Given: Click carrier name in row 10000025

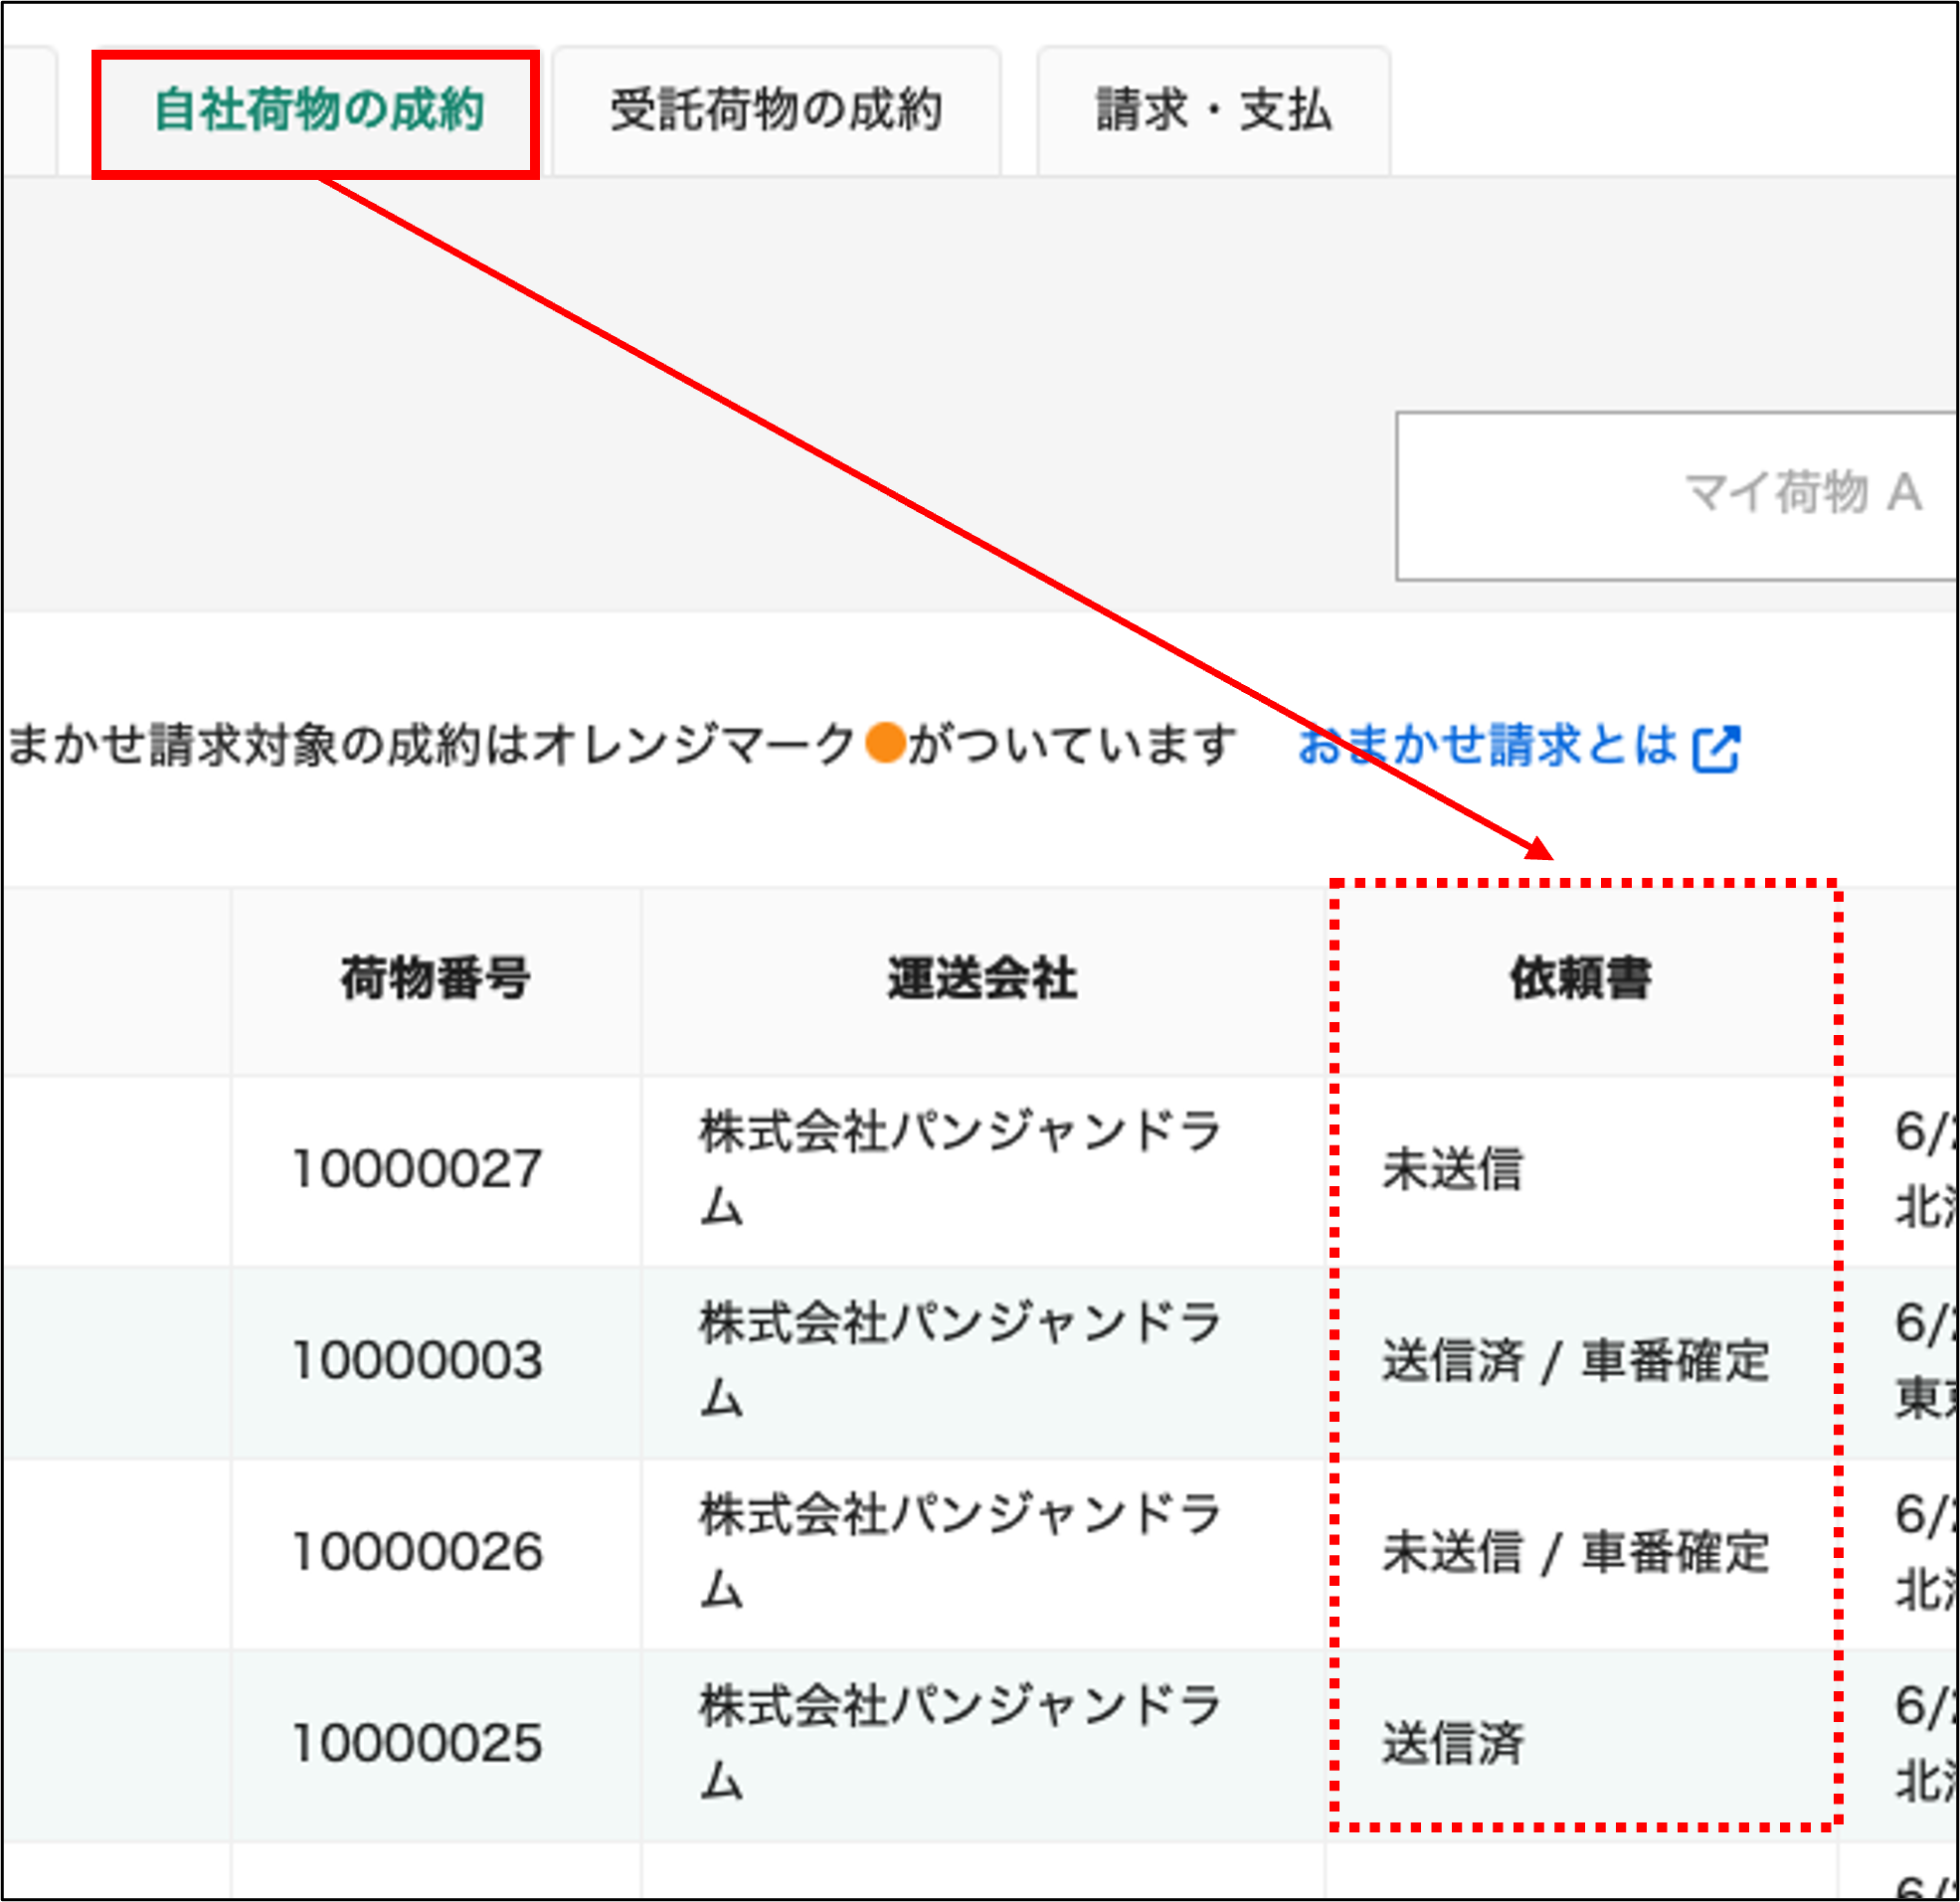Looking at the screenshot, I should tap(960, 1743).
